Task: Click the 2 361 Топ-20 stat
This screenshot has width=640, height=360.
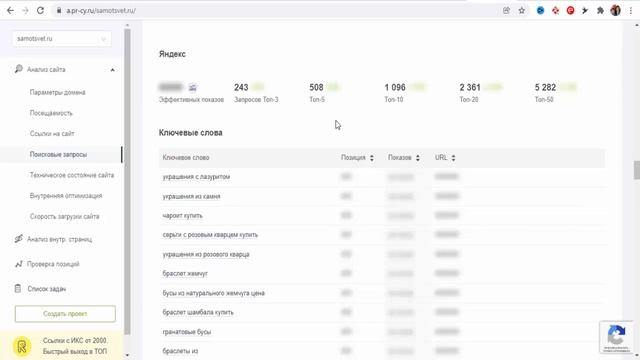Action: click(480, 93)
